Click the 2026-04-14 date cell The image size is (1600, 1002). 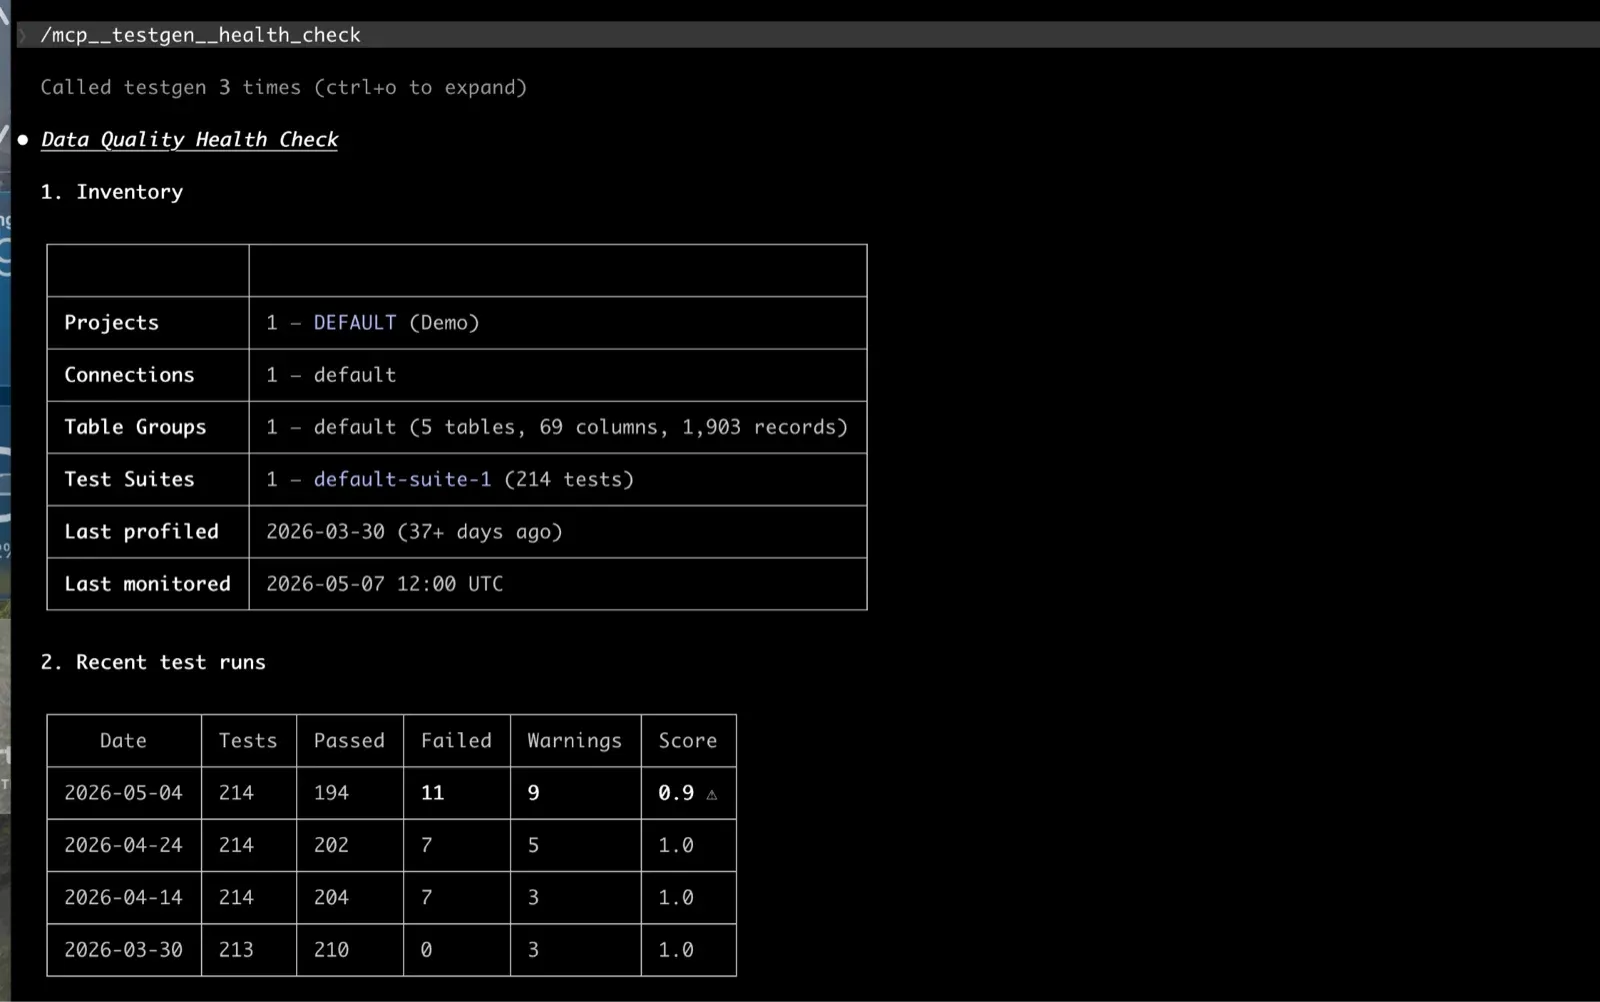(x=123, y=898)
